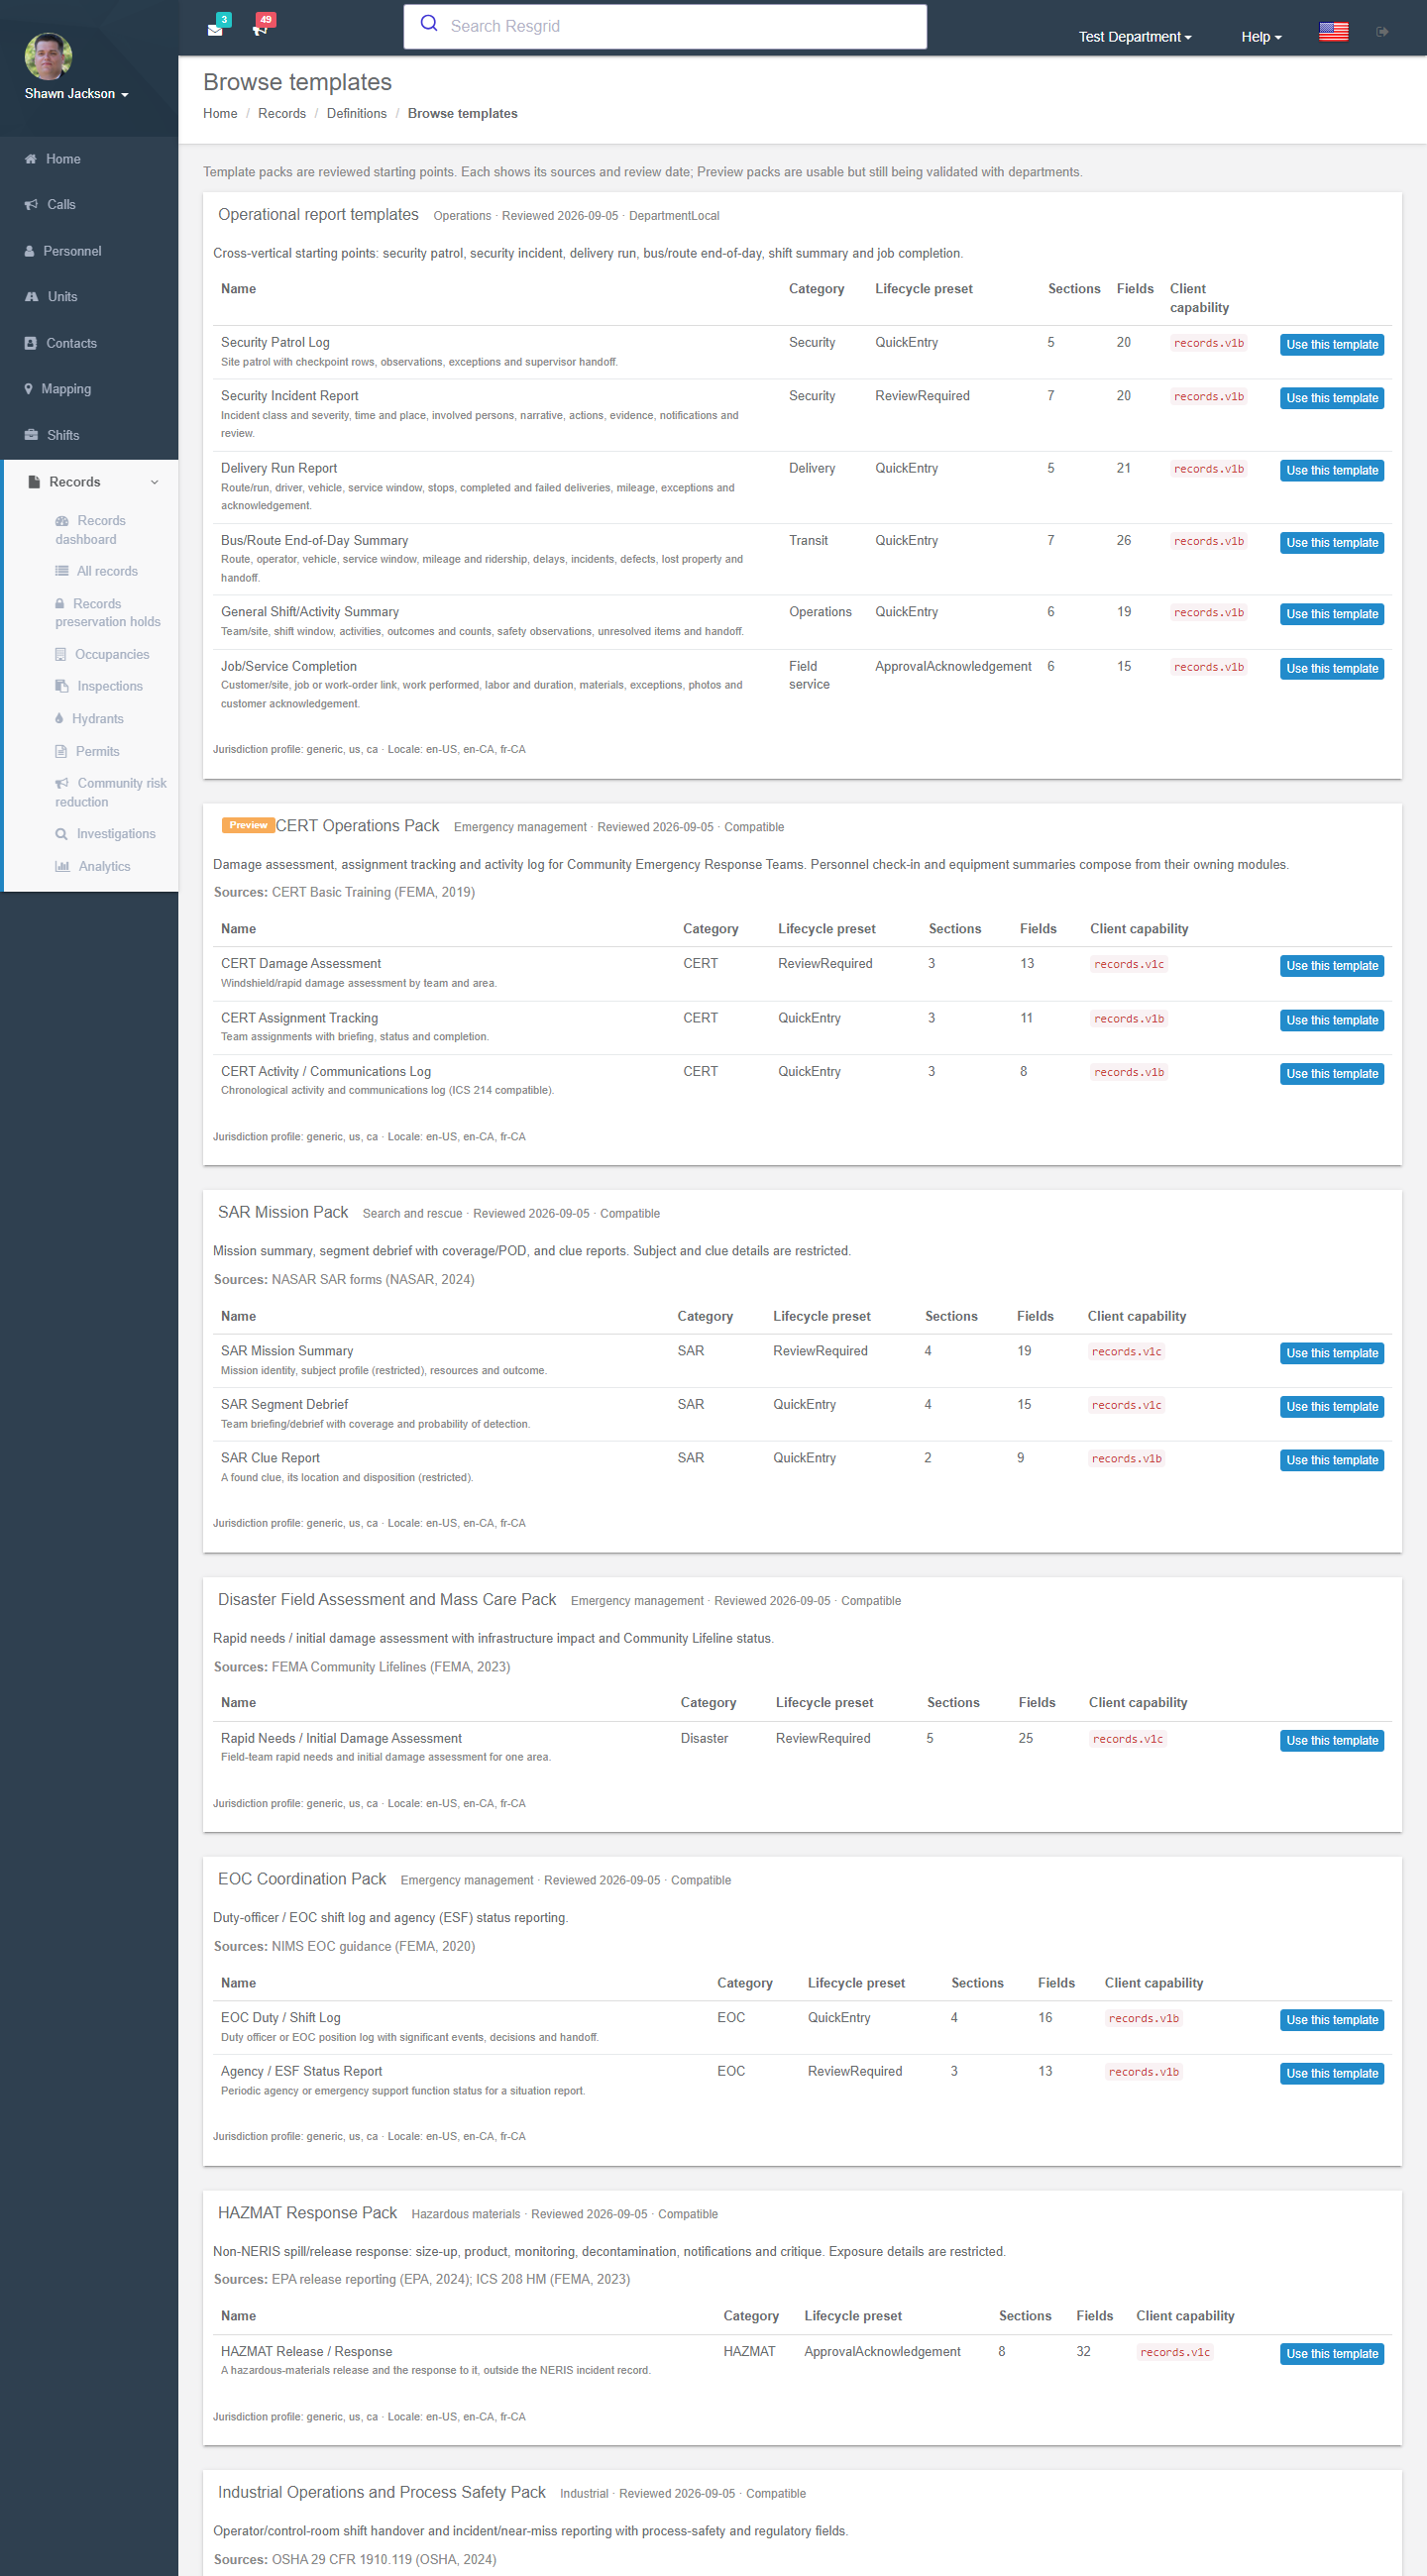Click the Mapping pin sidebar icon
1427x2576 pixels.
[x=29, y=389]
